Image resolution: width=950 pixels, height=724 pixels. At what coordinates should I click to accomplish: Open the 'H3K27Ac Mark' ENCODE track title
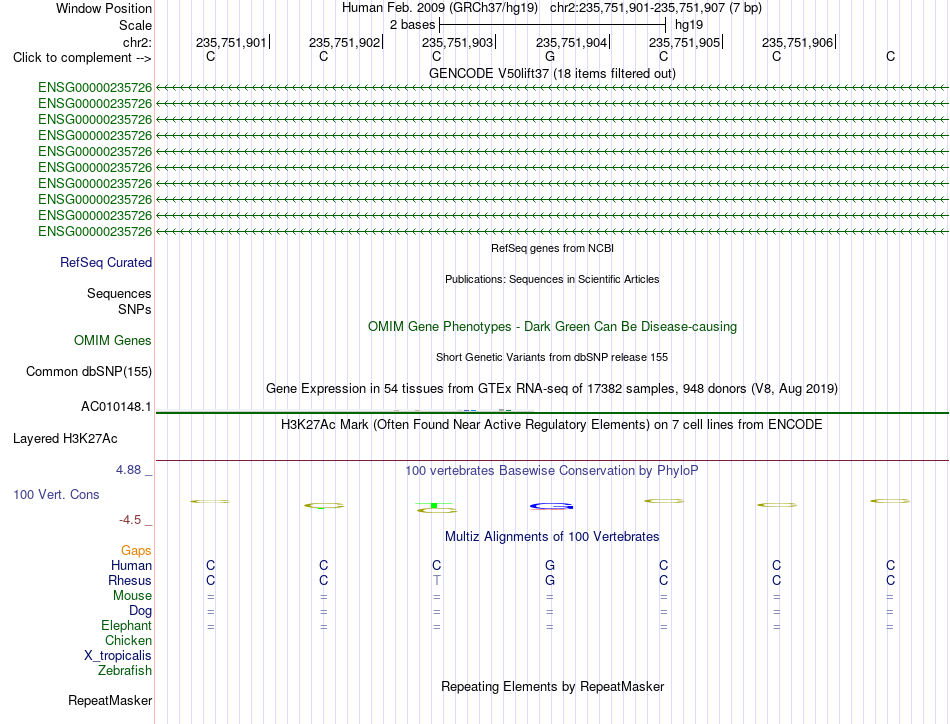[552, 424]
